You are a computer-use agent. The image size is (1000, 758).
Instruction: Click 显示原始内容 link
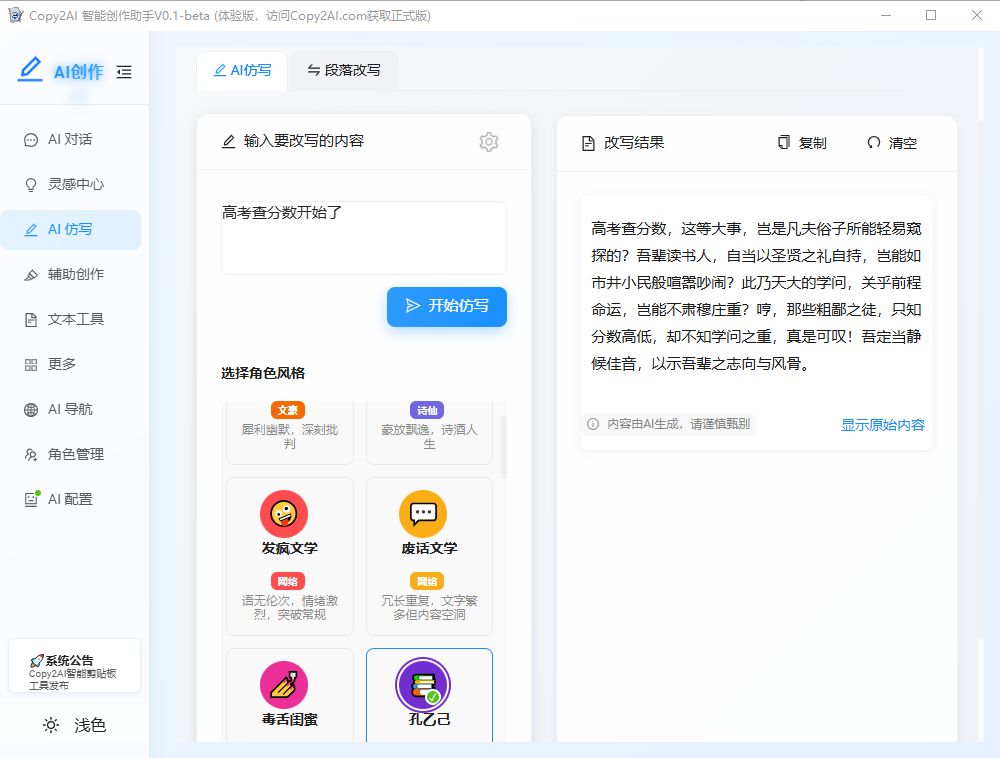pyautogui.click(x=882, y=425)
